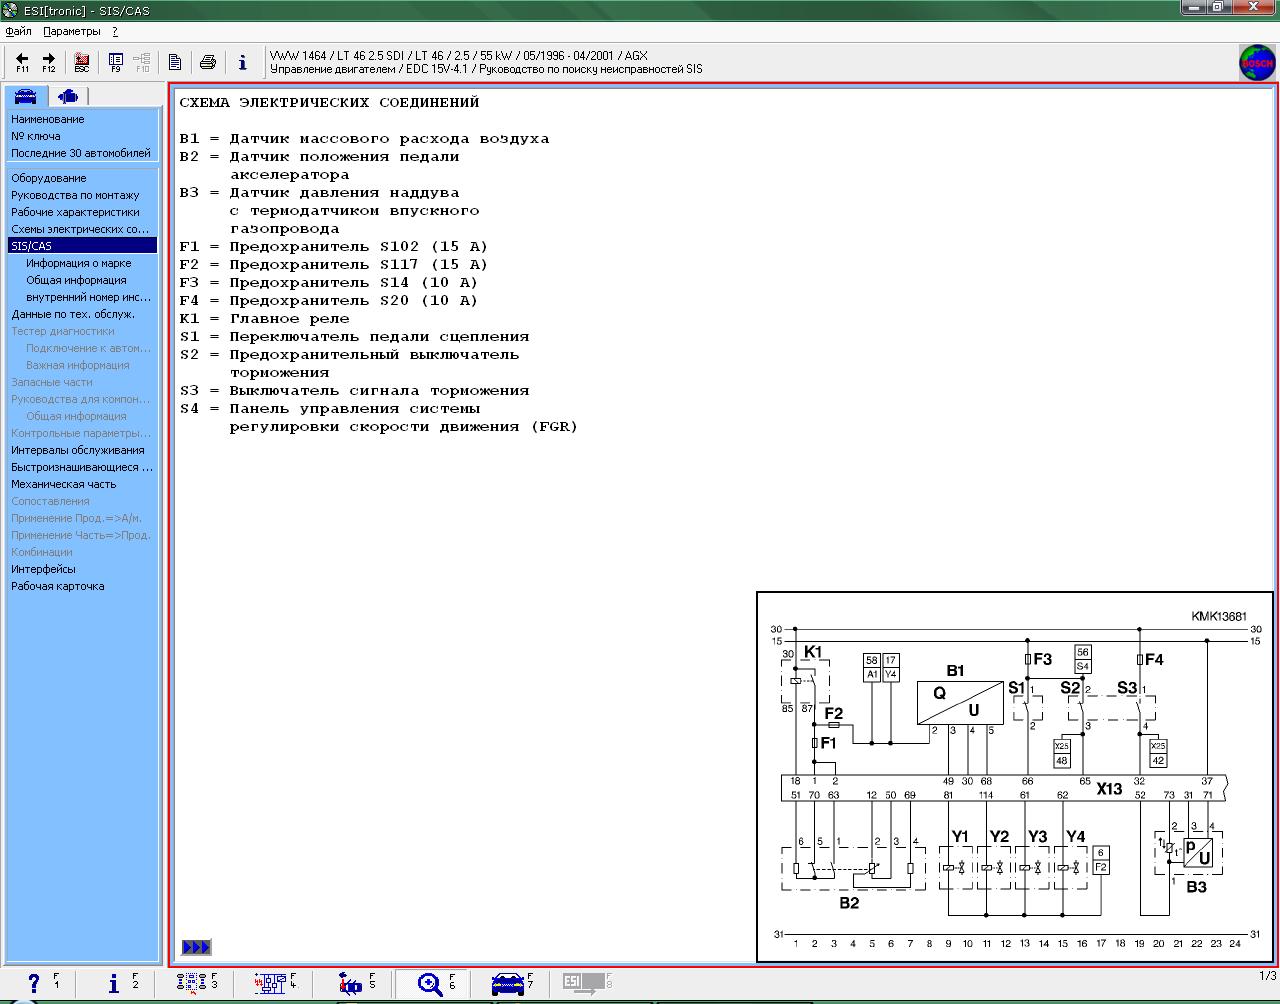Click the wiring diagram thumbnail KMK13681
This screenshot has height=1004, width=1280.
tap(1015, 777)
